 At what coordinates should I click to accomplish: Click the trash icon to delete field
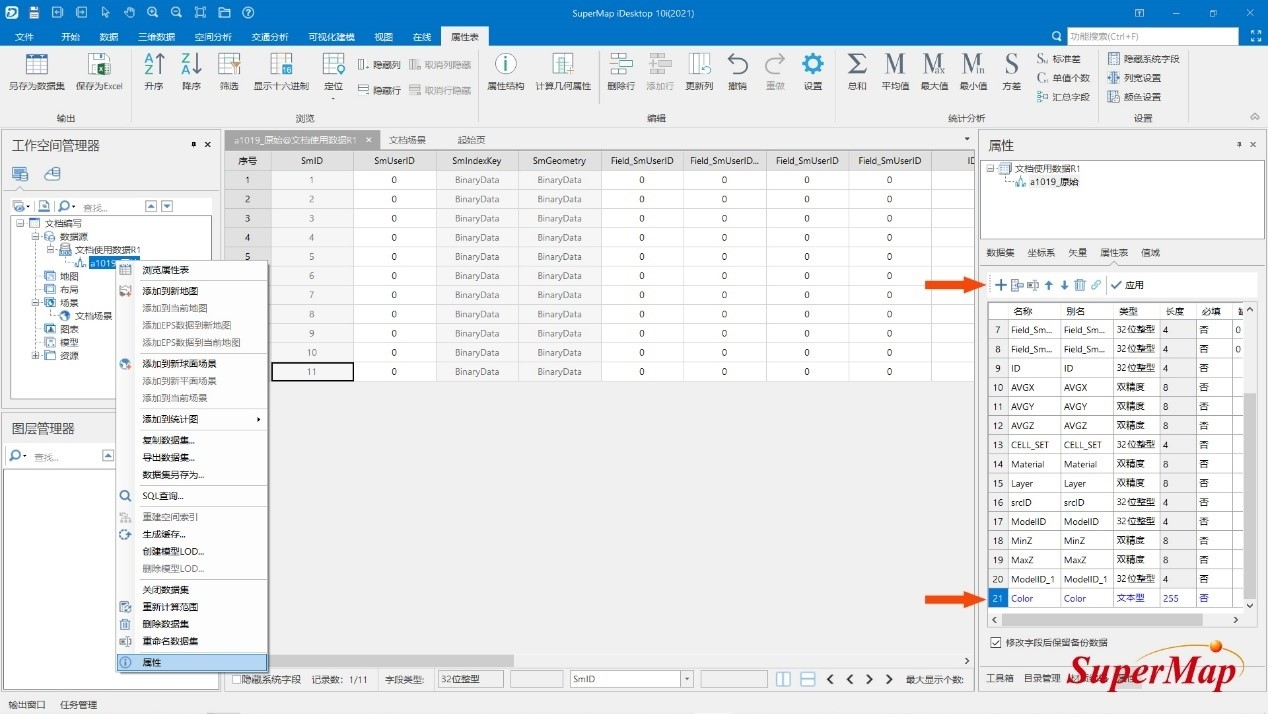(x=1080, y=285)
